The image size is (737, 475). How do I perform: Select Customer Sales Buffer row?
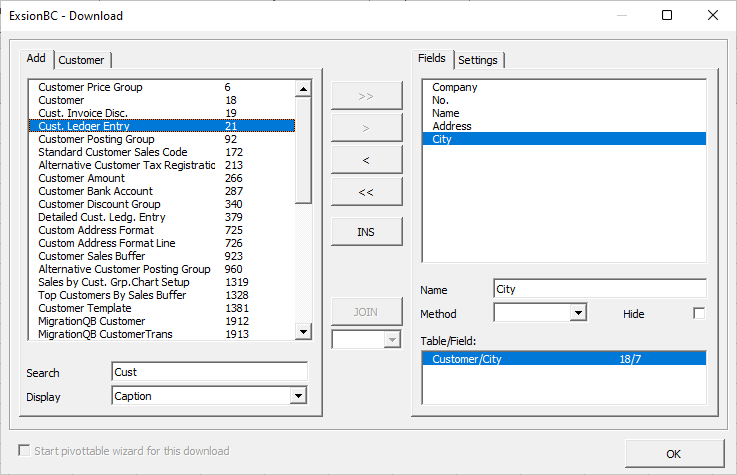coord(162,256)
